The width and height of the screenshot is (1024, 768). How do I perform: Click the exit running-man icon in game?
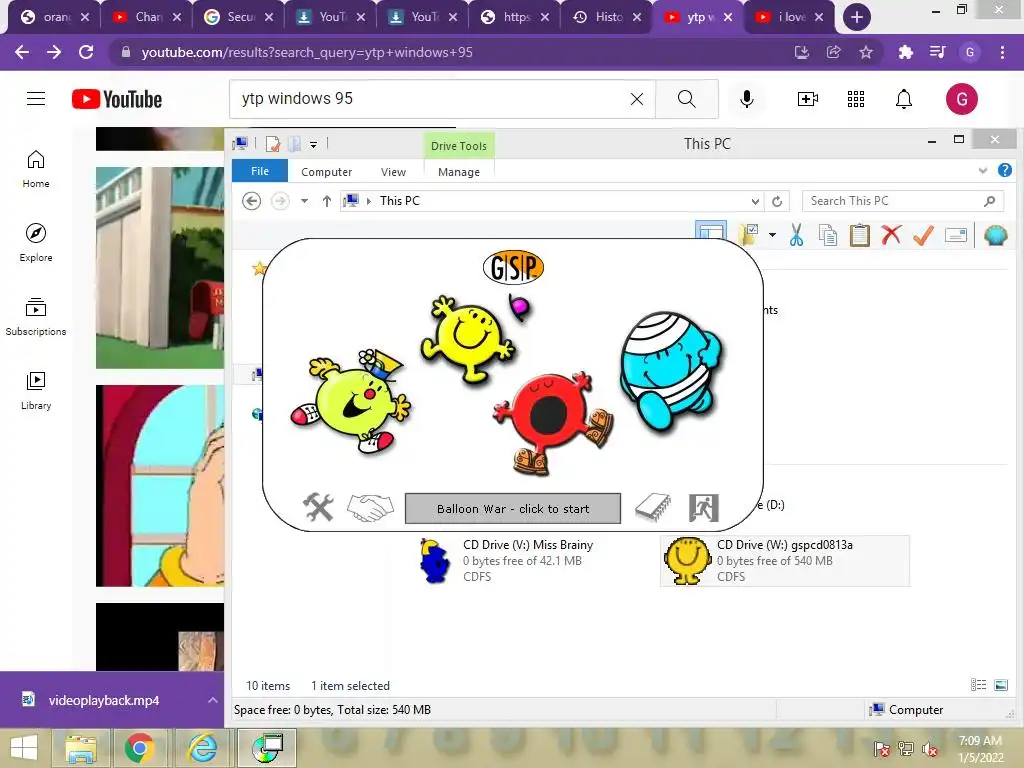click(703, 507)
